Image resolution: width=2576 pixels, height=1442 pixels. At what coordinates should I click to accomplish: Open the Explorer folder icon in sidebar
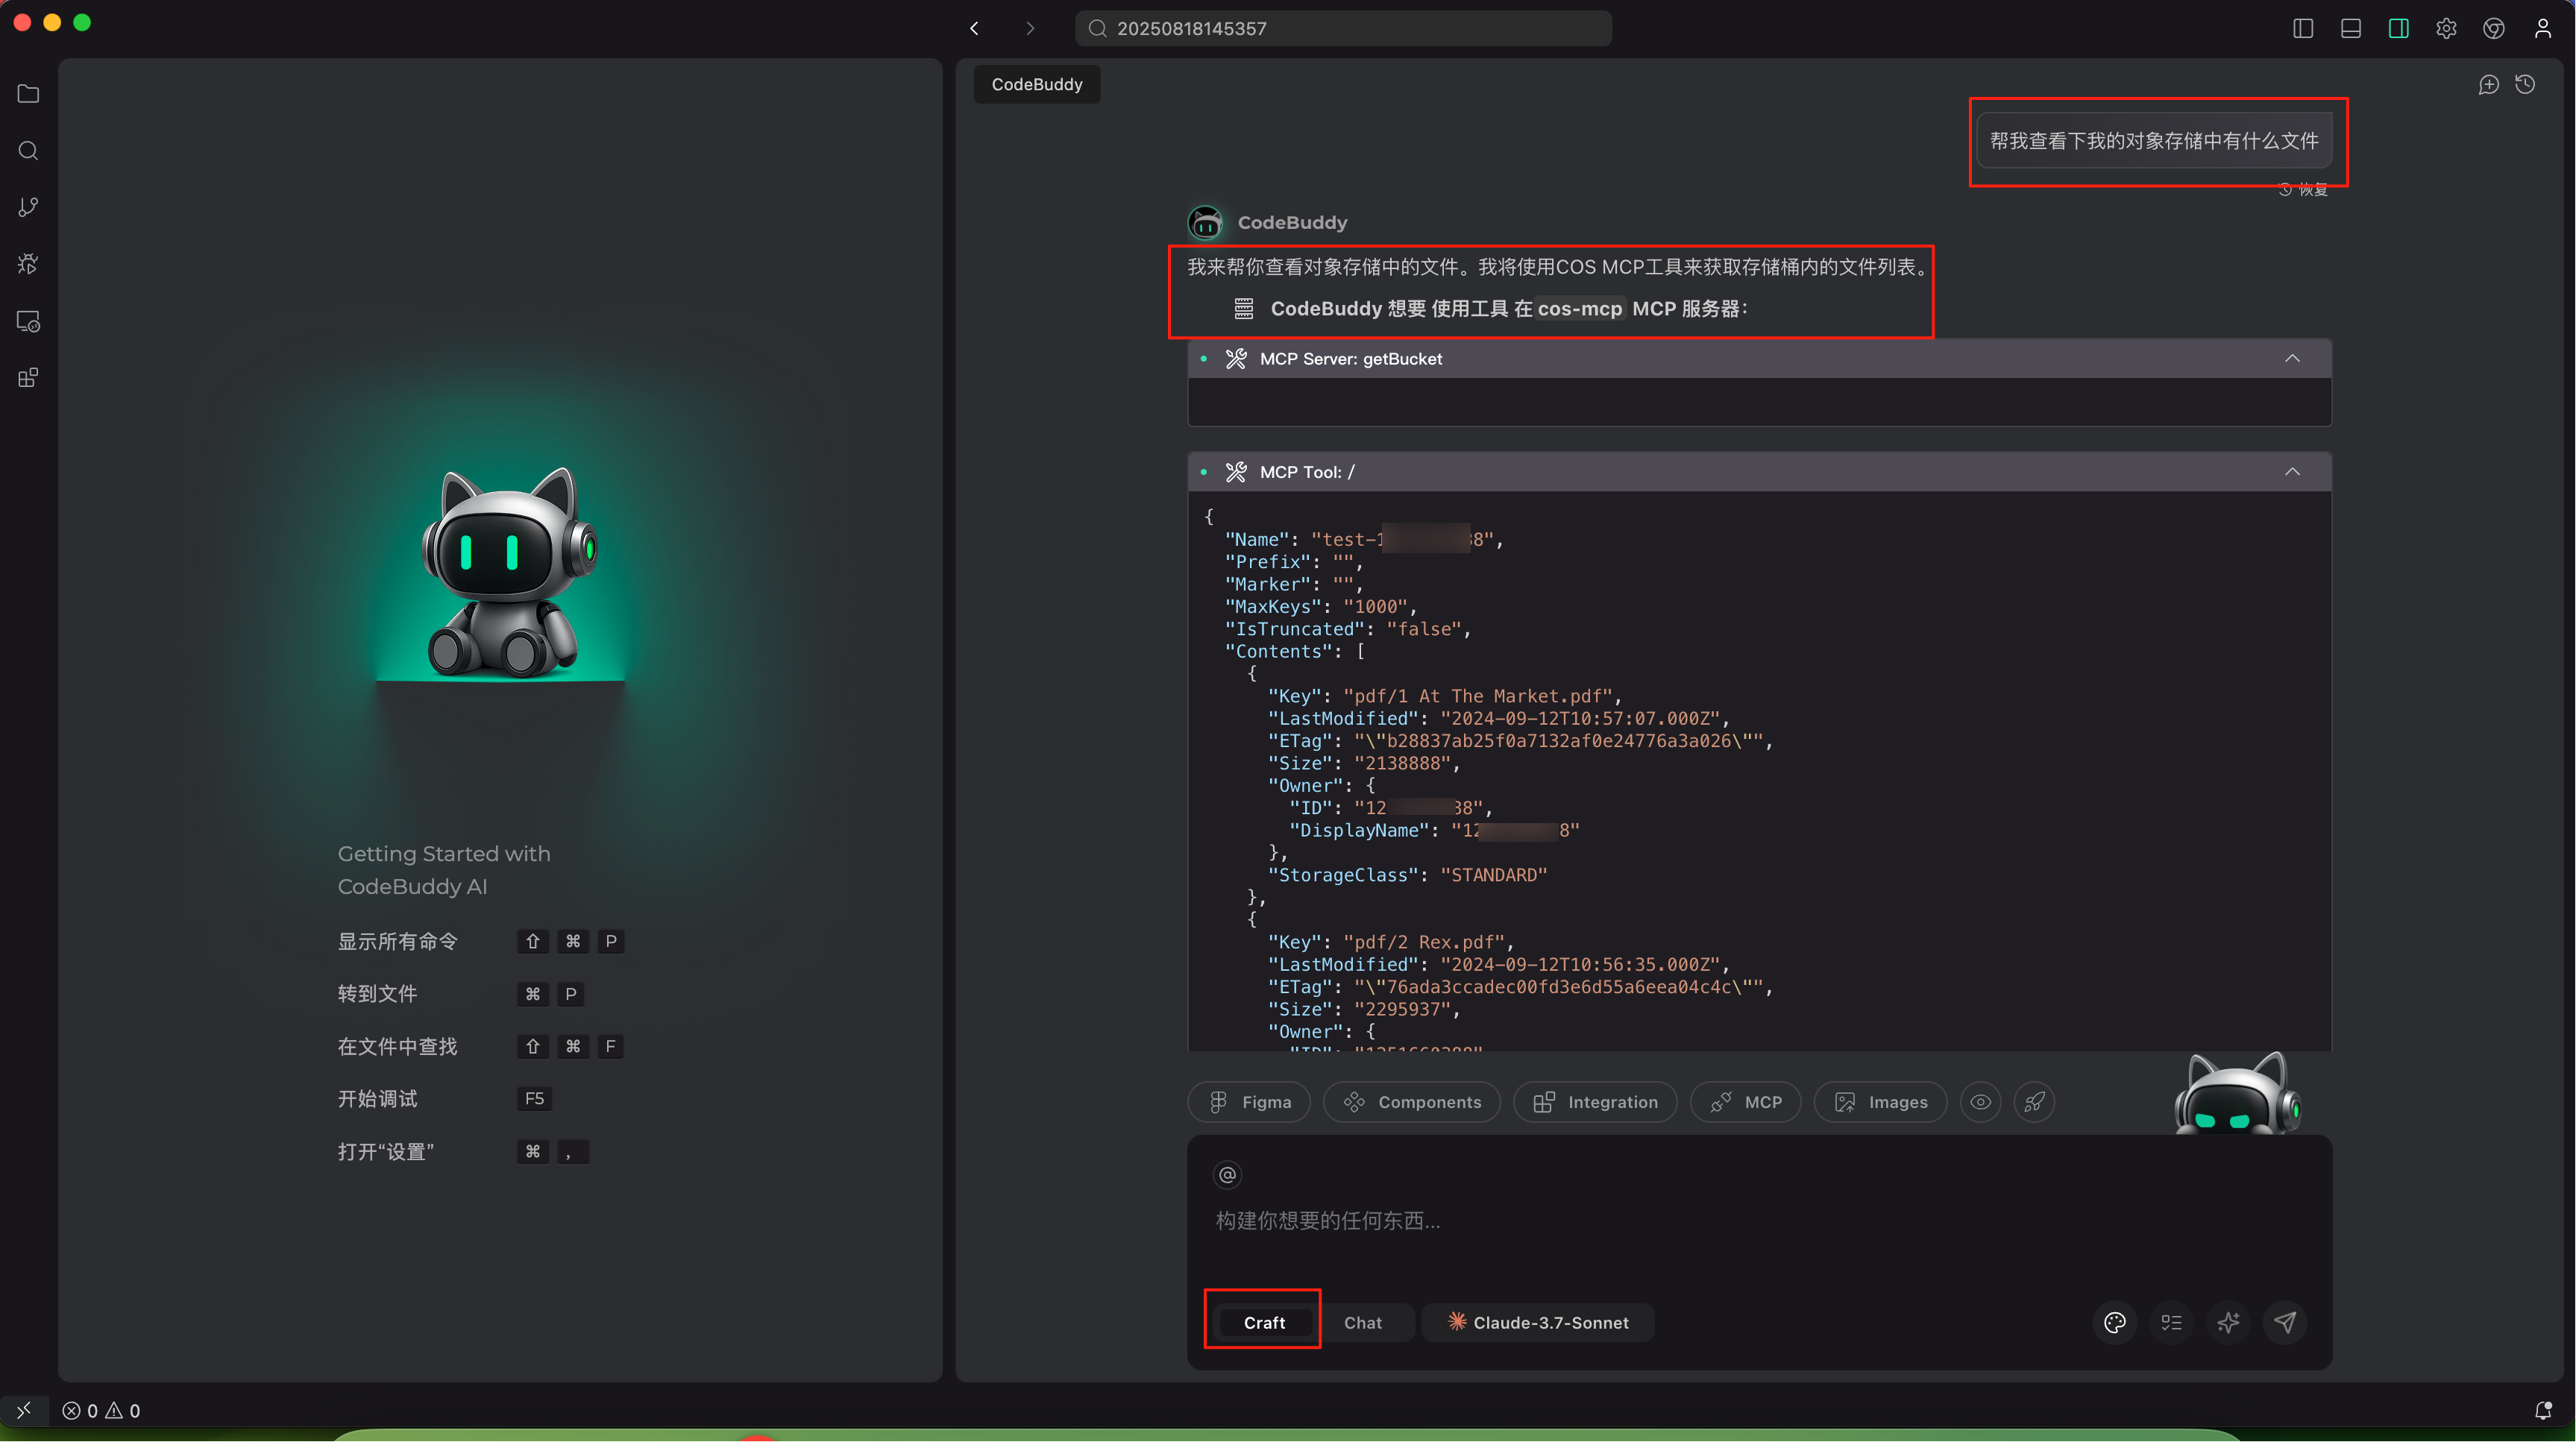(x=28, y=94)
